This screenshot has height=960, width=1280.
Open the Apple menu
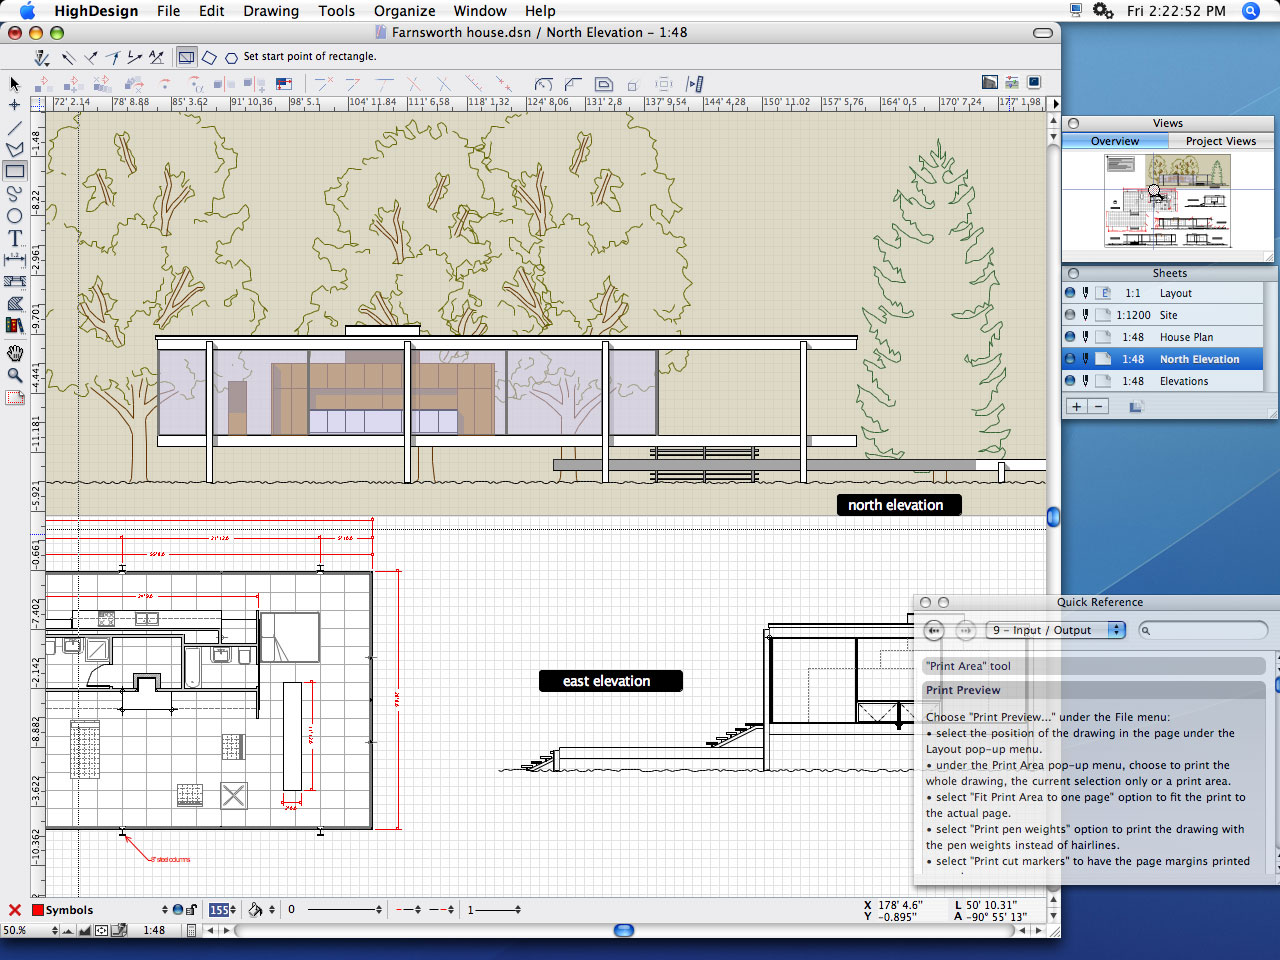pos(27,11)
